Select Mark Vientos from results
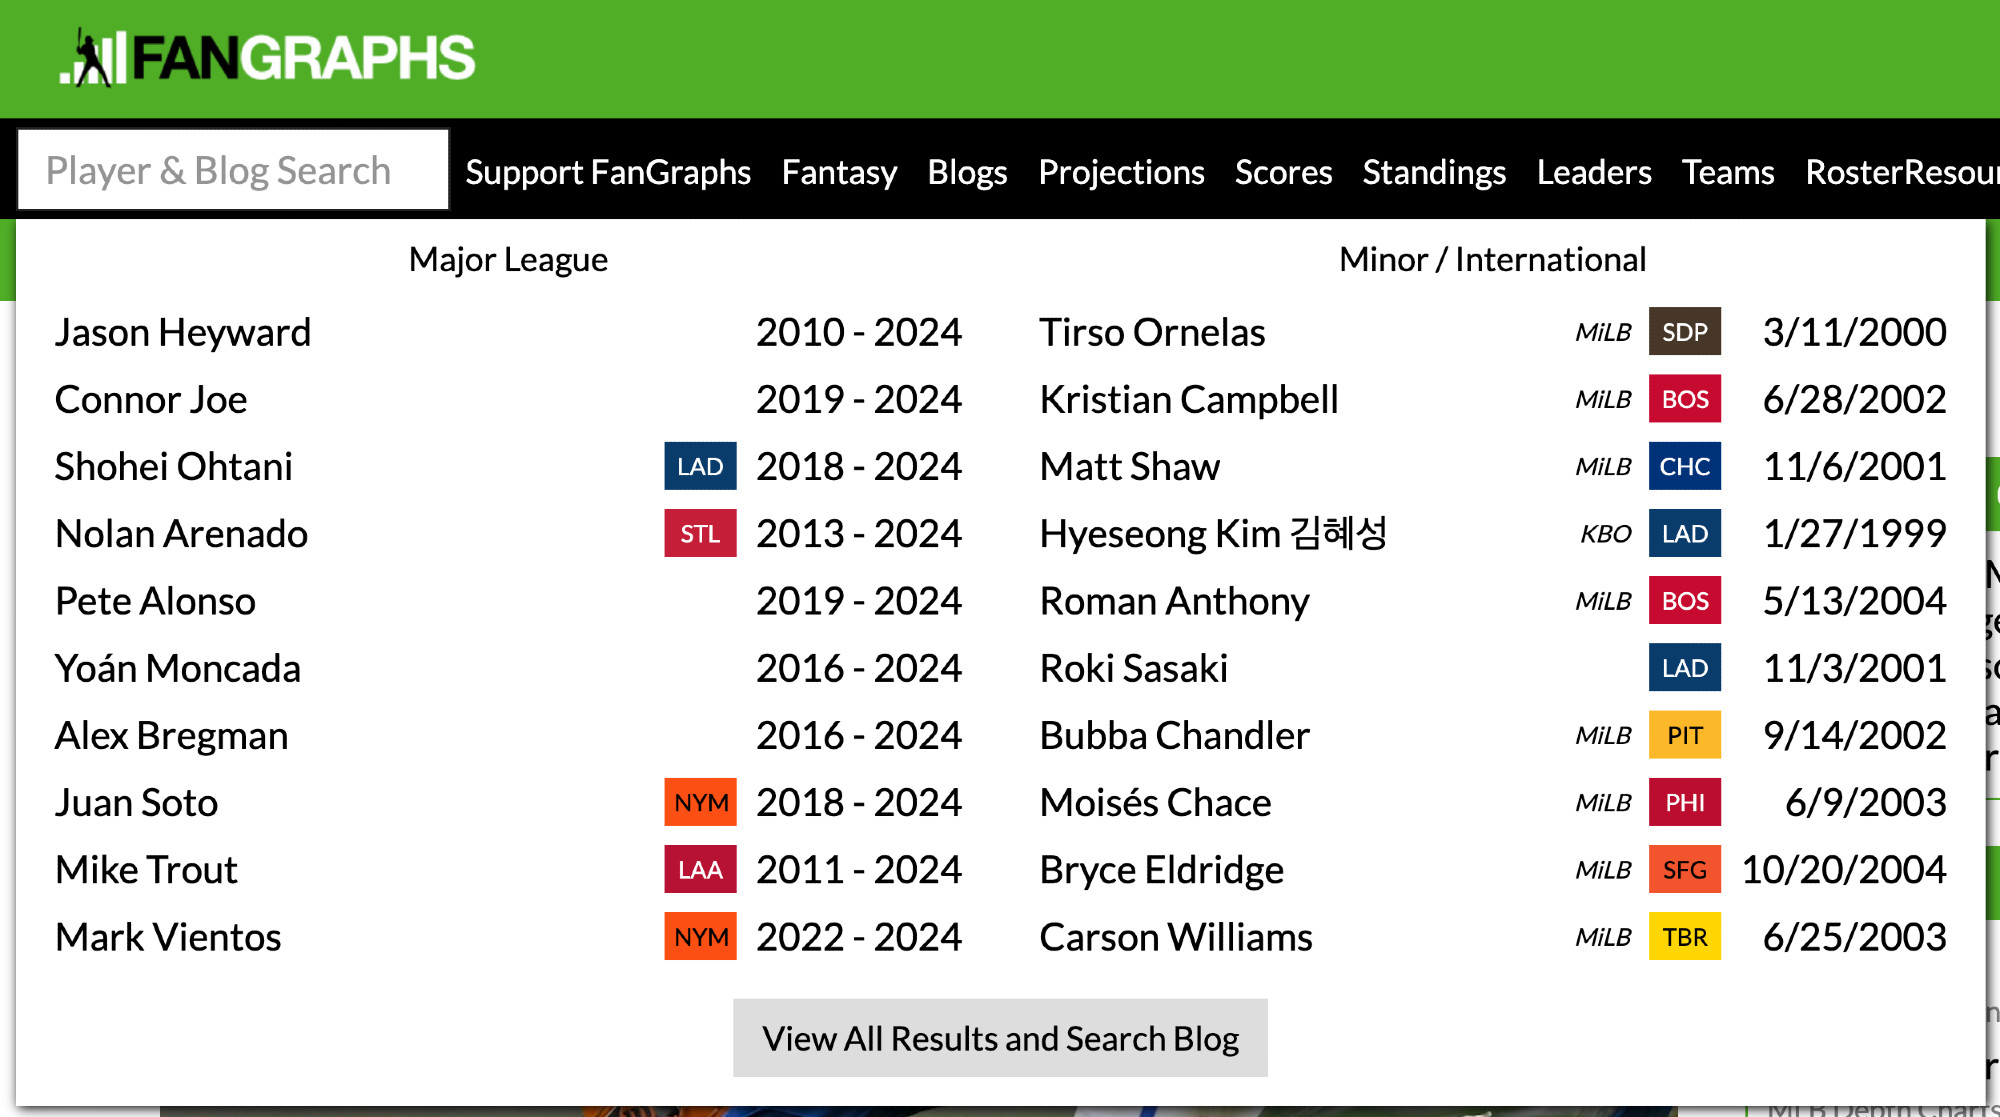This screenshot has width=2000, height=1117. point(168,937)
